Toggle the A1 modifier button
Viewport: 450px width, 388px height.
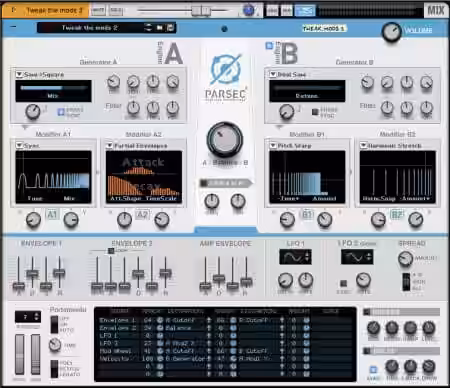point(52,214)
